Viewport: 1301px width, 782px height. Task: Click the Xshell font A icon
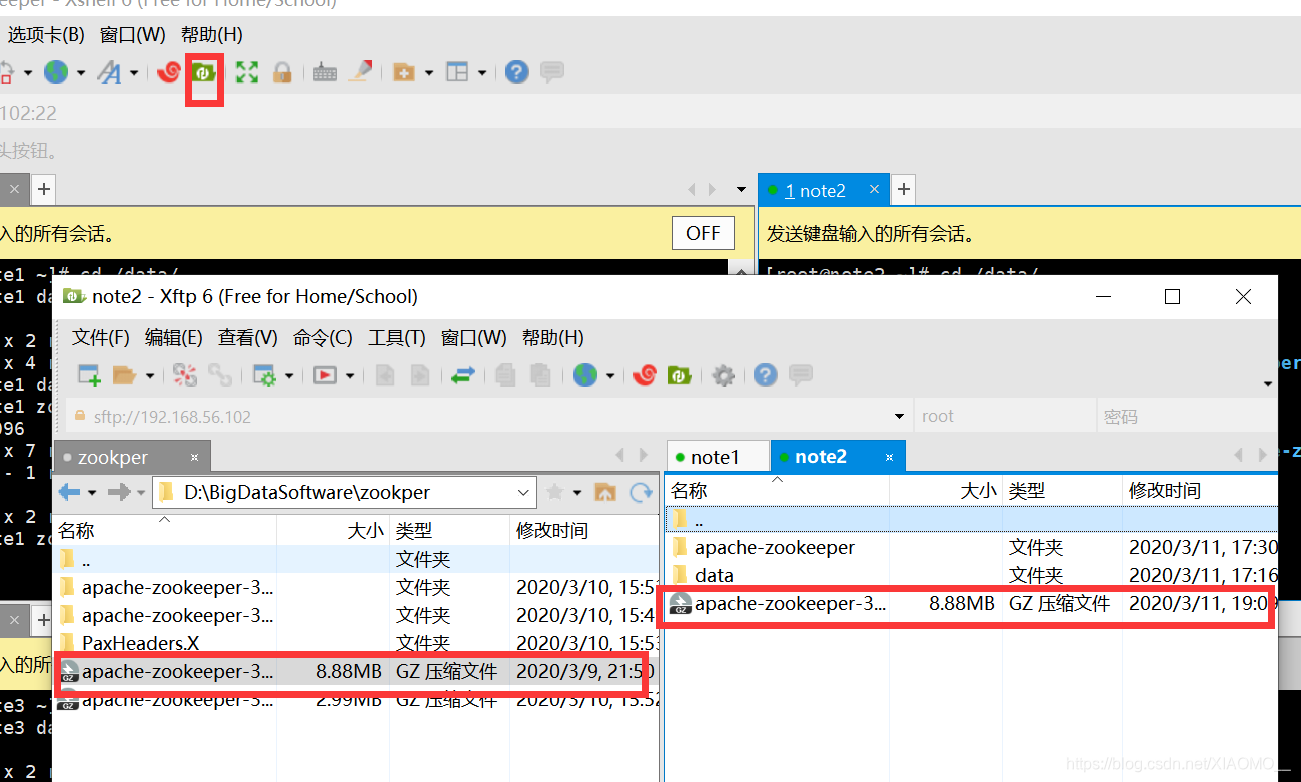[x=109, y=72]
